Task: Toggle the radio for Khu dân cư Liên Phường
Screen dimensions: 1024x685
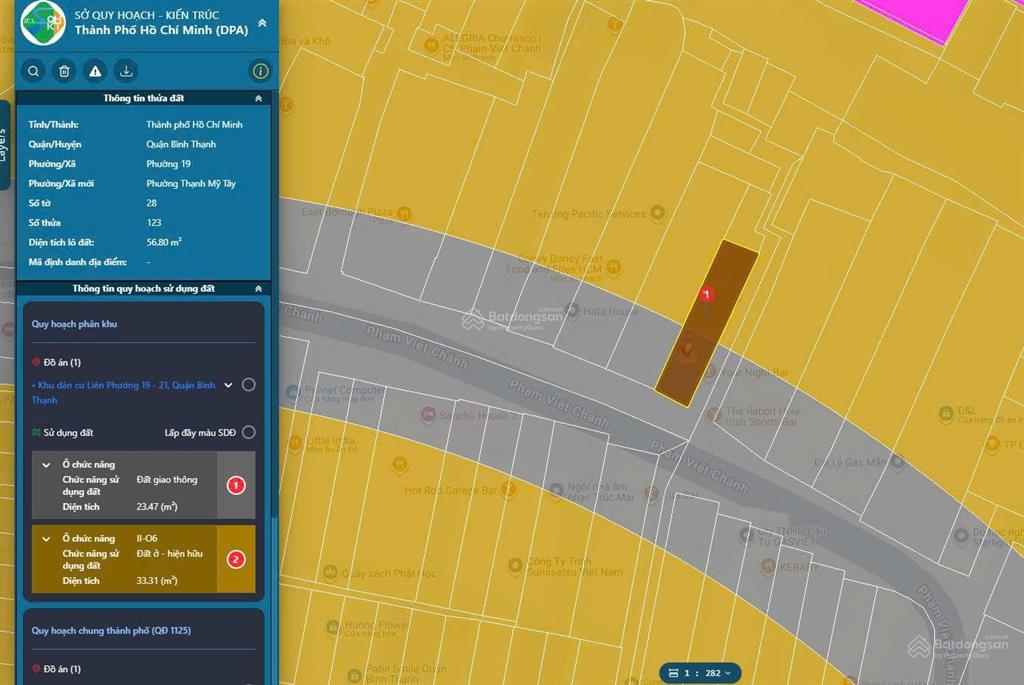Action: tap(248, 385)
